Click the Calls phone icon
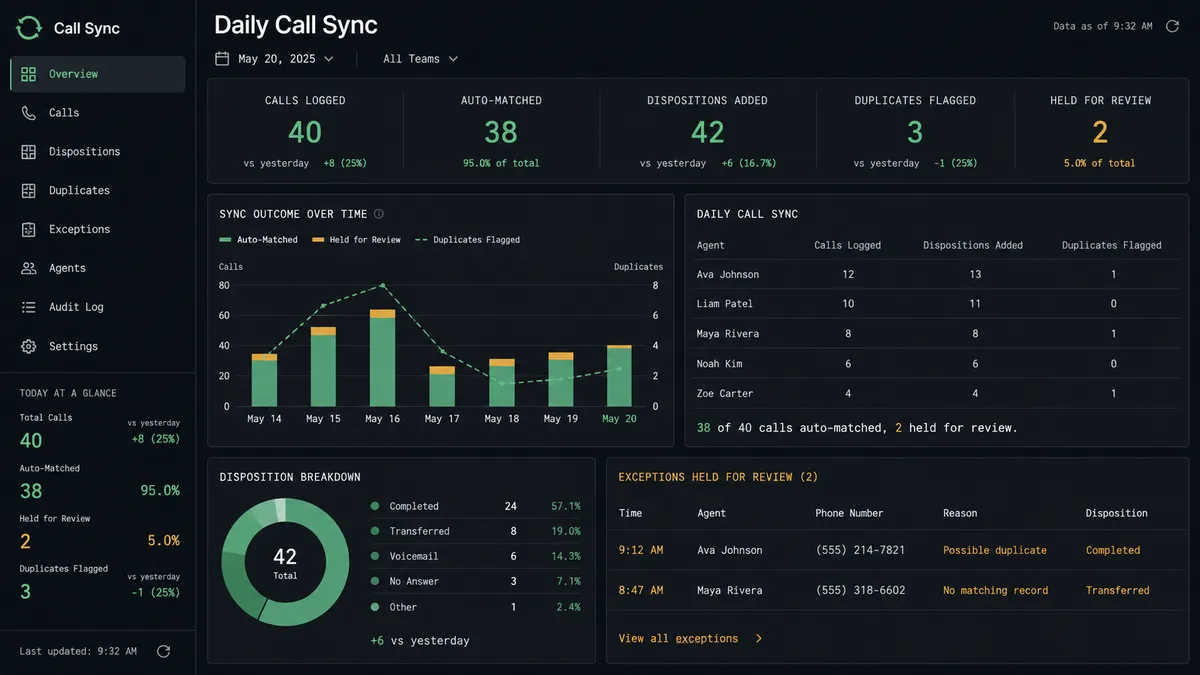Screen dimensions: 1200x675 tap(28, 113)
